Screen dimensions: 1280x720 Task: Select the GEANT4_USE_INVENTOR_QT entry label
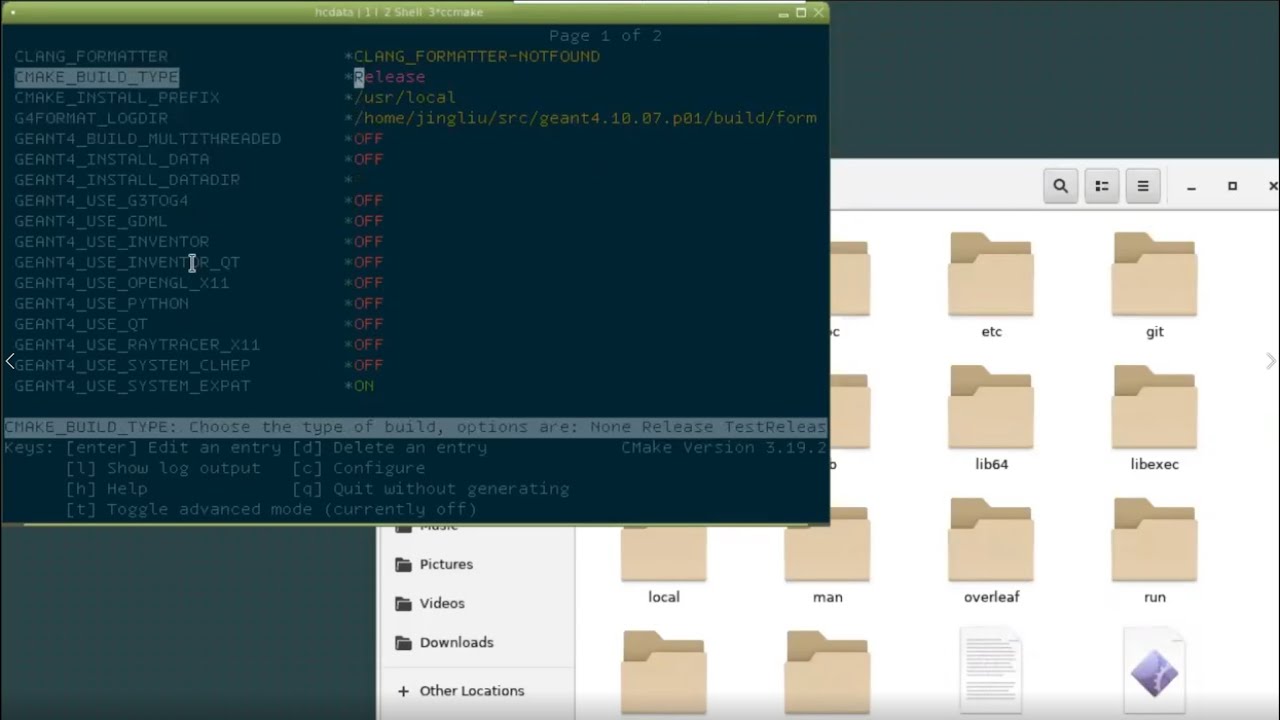127,262
